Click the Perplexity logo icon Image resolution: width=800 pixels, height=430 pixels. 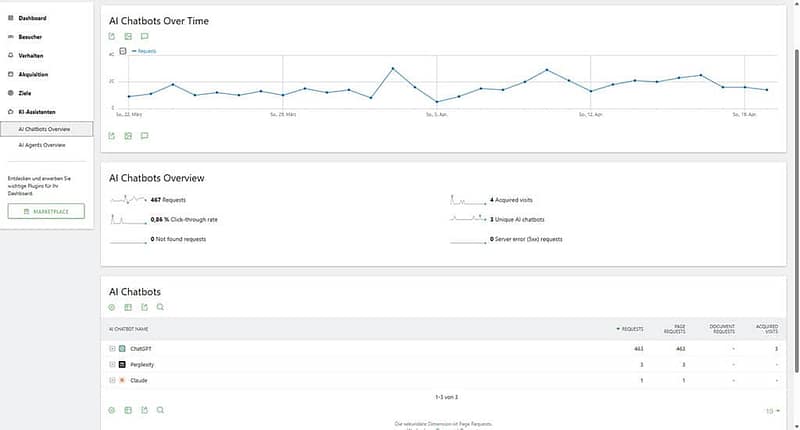coord(122,365)
